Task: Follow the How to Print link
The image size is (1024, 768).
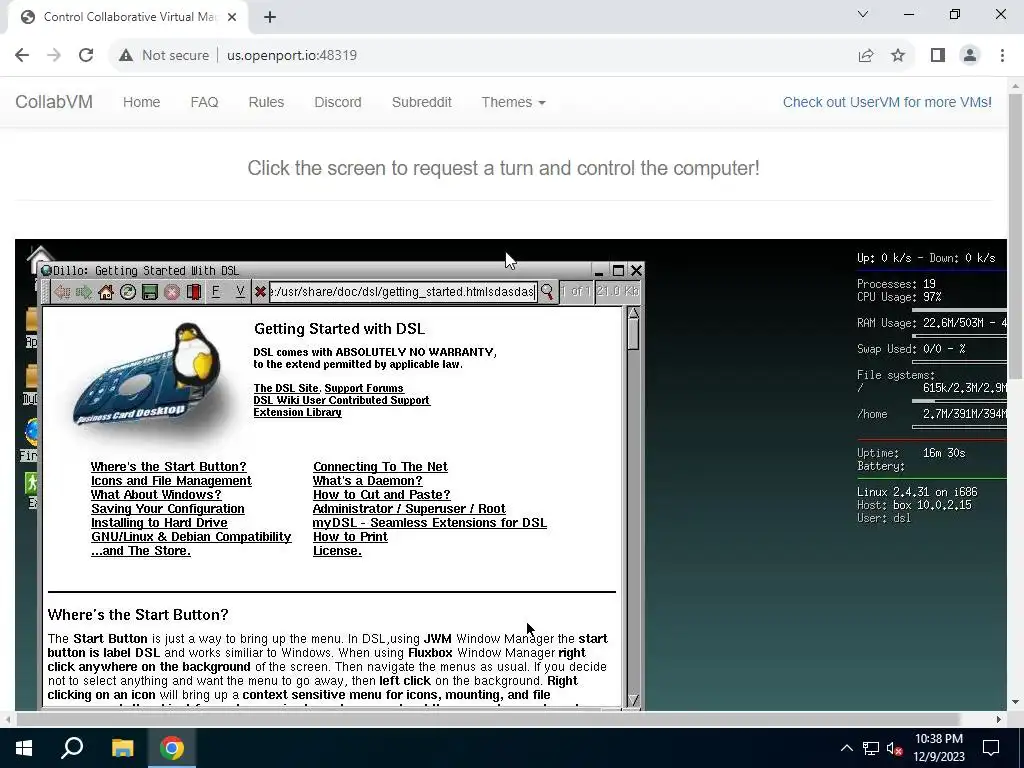Action: [350, 537]
